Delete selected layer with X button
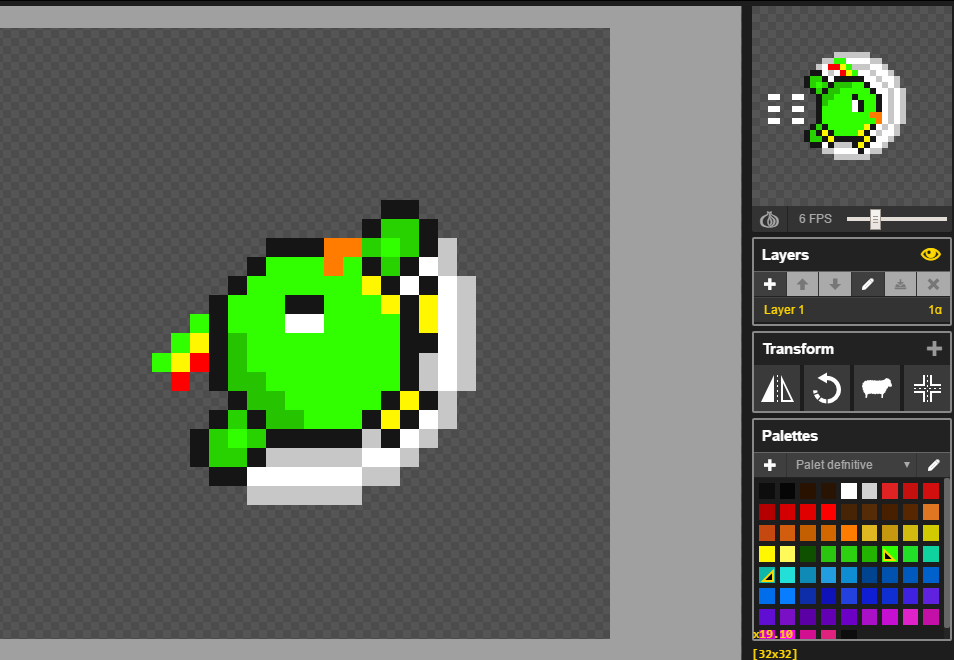Image resolution: width=954 pixels, height=660 pixels. point(933,284)
